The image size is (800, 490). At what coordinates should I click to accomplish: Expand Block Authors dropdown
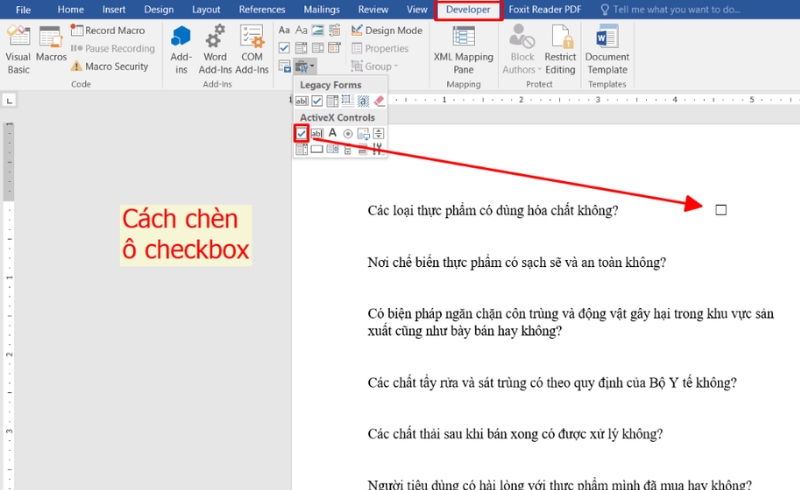(x=521, y=49)
